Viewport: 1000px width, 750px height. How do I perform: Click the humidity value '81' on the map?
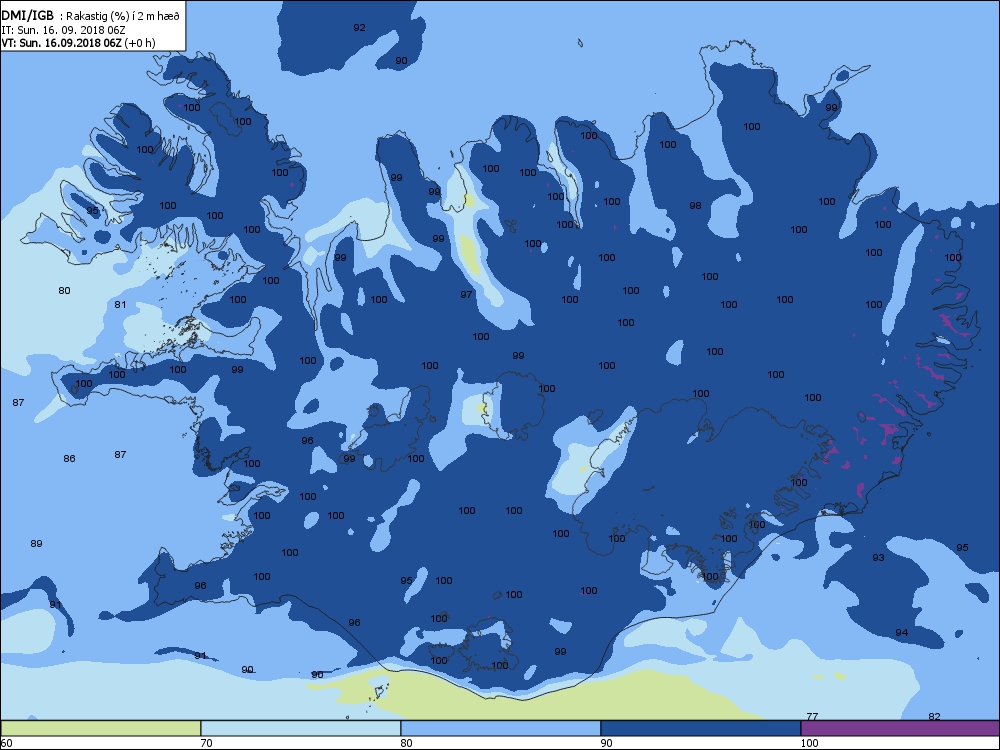[120, 304]
